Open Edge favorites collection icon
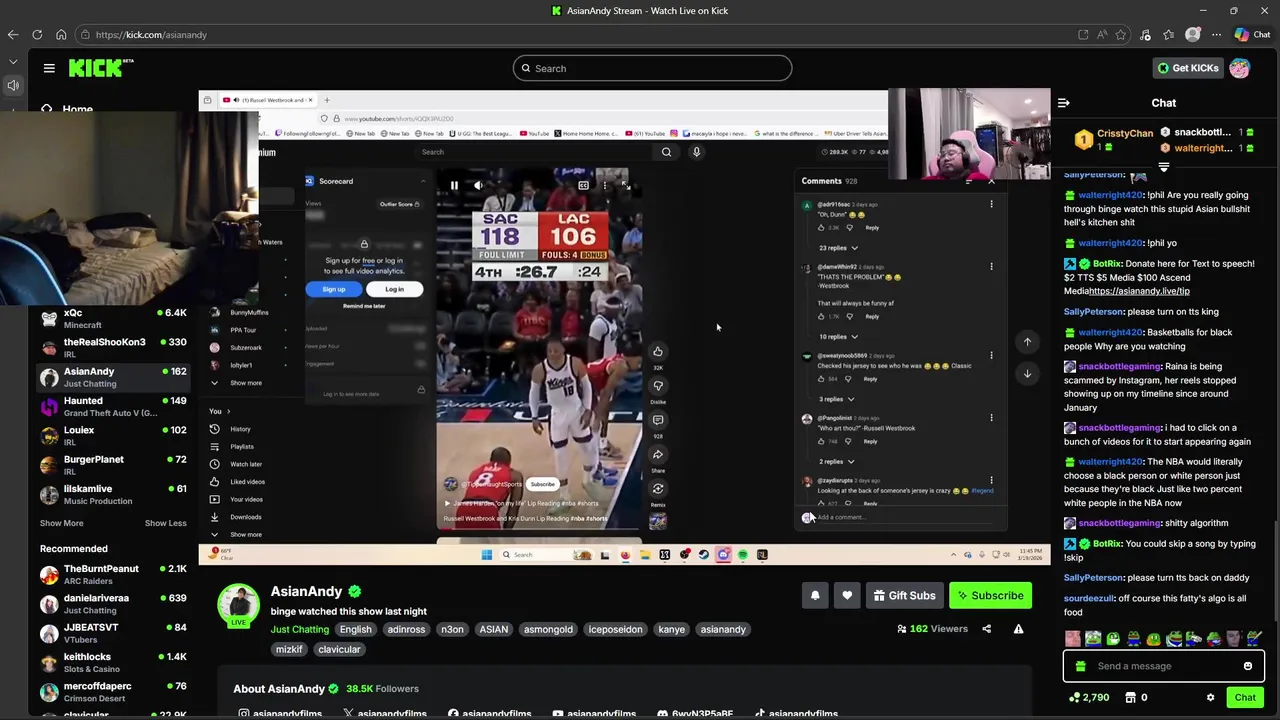This screenshot has height=720, width=1280. point(1169,34)
